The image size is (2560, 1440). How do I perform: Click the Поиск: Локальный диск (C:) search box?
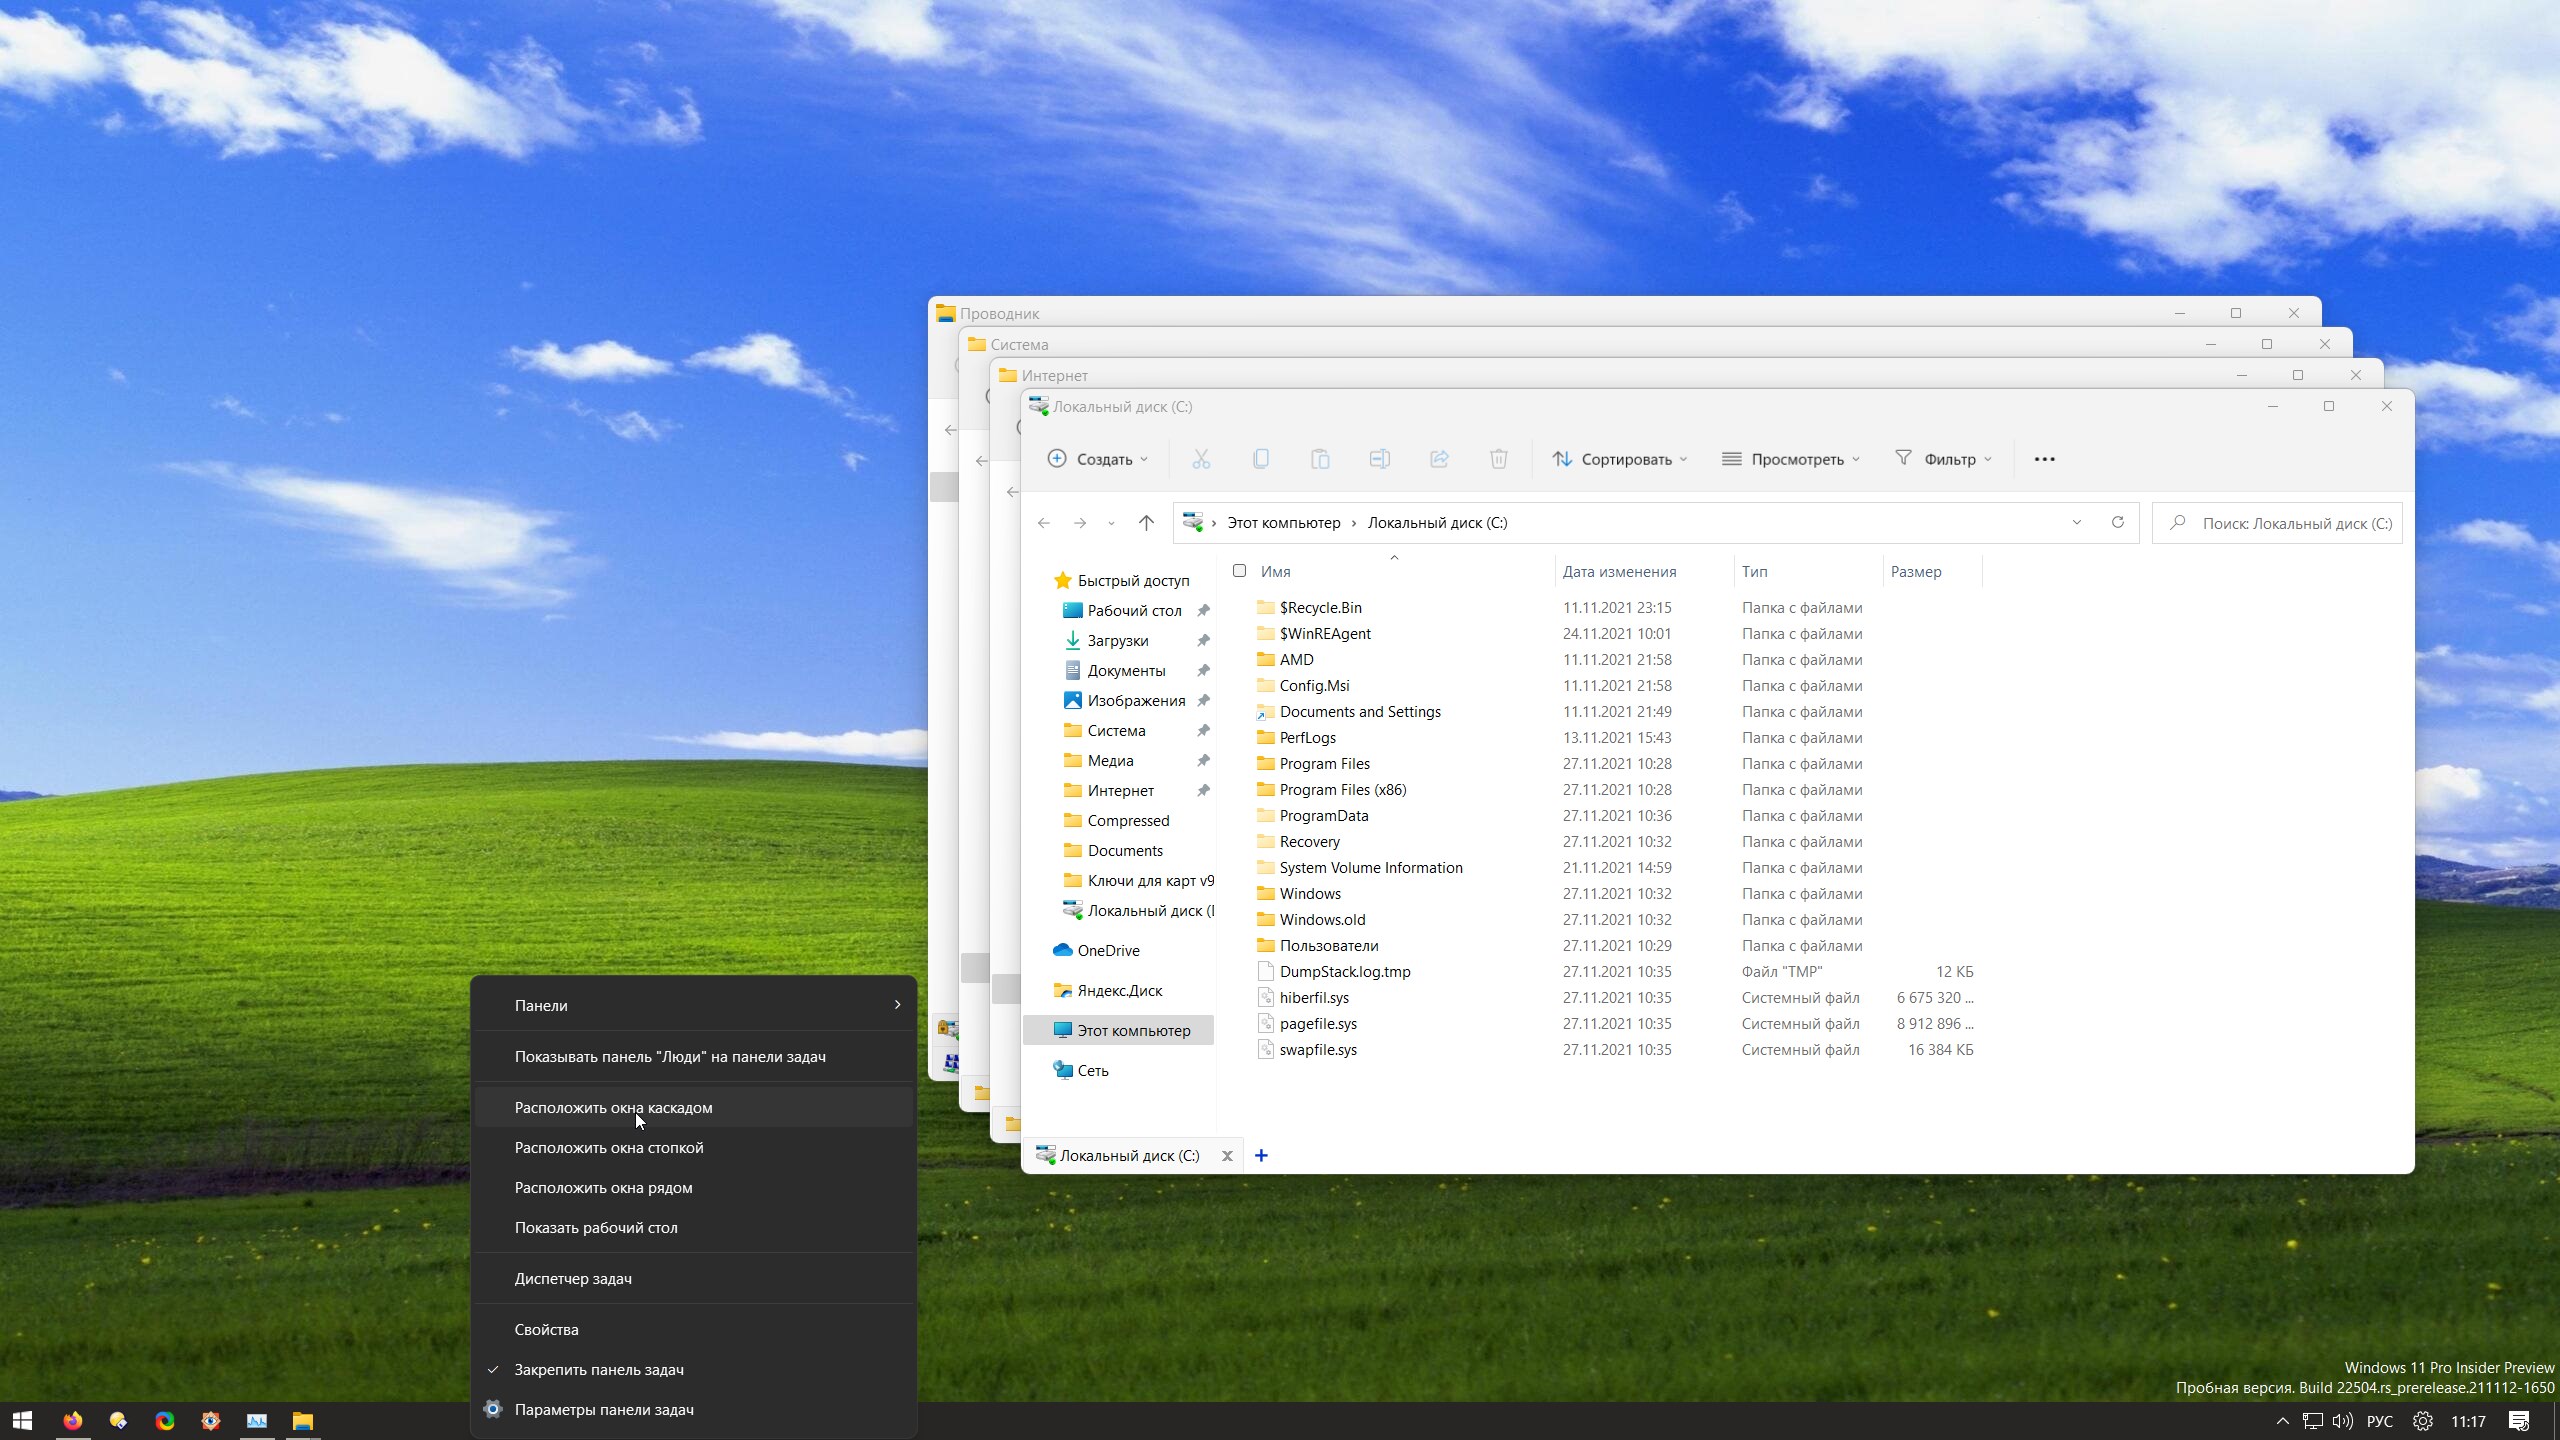pyautogui.click(x=2278, y=523)
